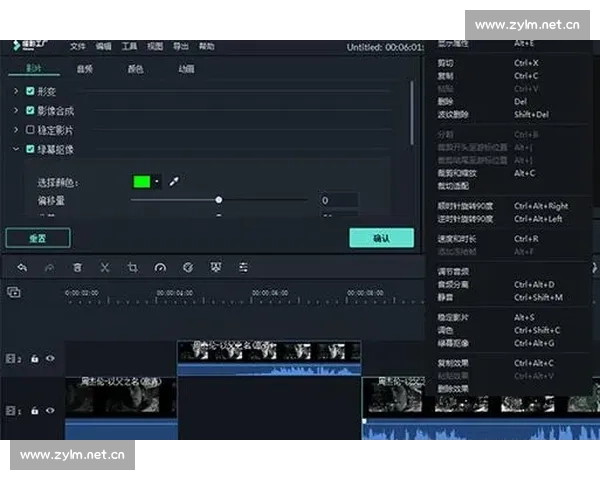Click the undo arrow in timeline toolbar
The image size is (600, 480).
point(22,268)
